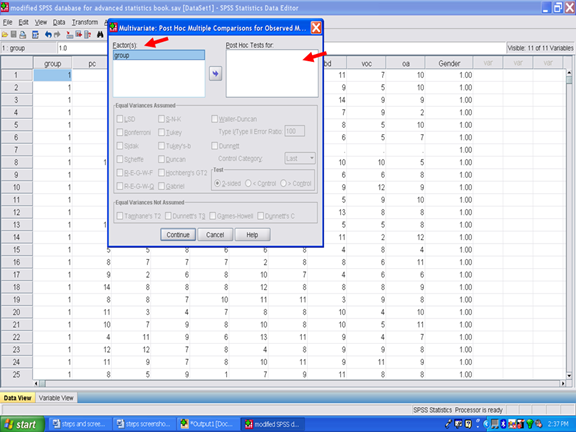
Task: Click the Windows Start button
Action: coord(22,424)
